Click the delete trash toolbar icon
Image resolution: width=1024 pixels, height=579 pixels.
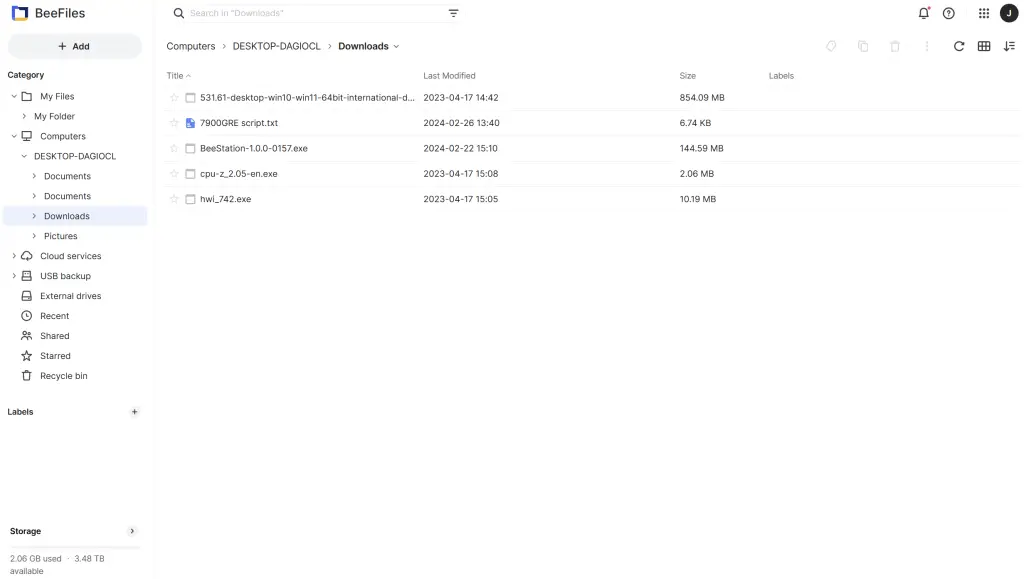895,46
